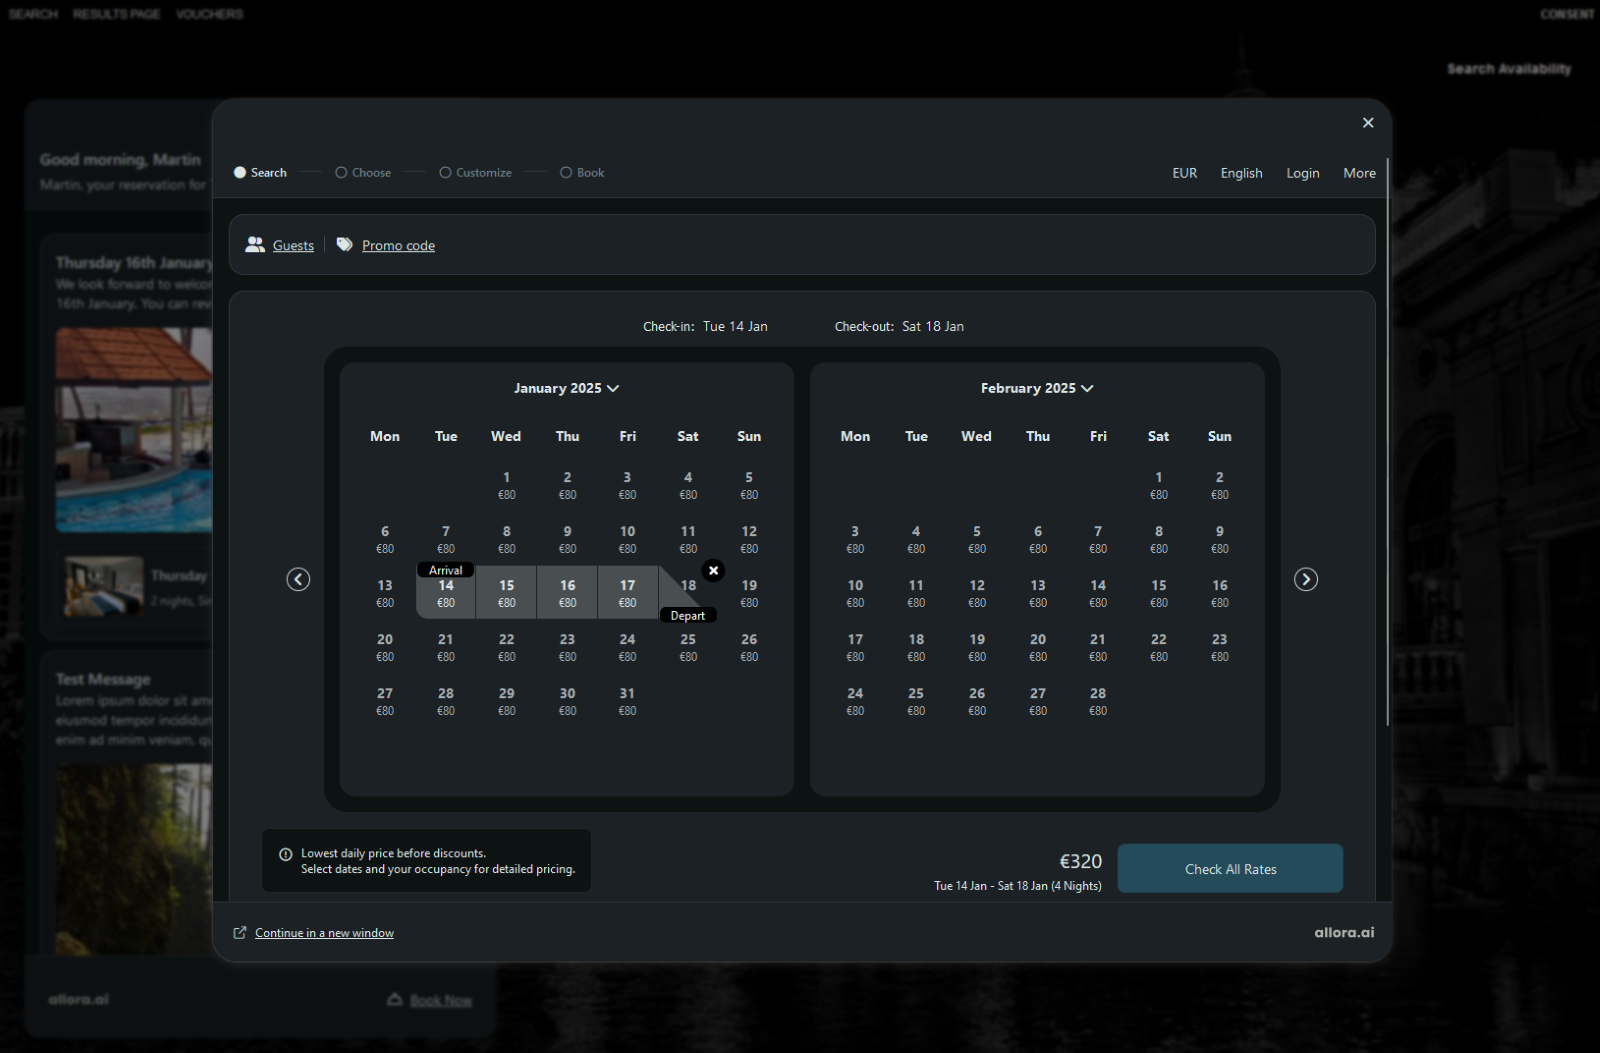
Task: Click the external window icon next to Continue
Action: pos(240,933)
